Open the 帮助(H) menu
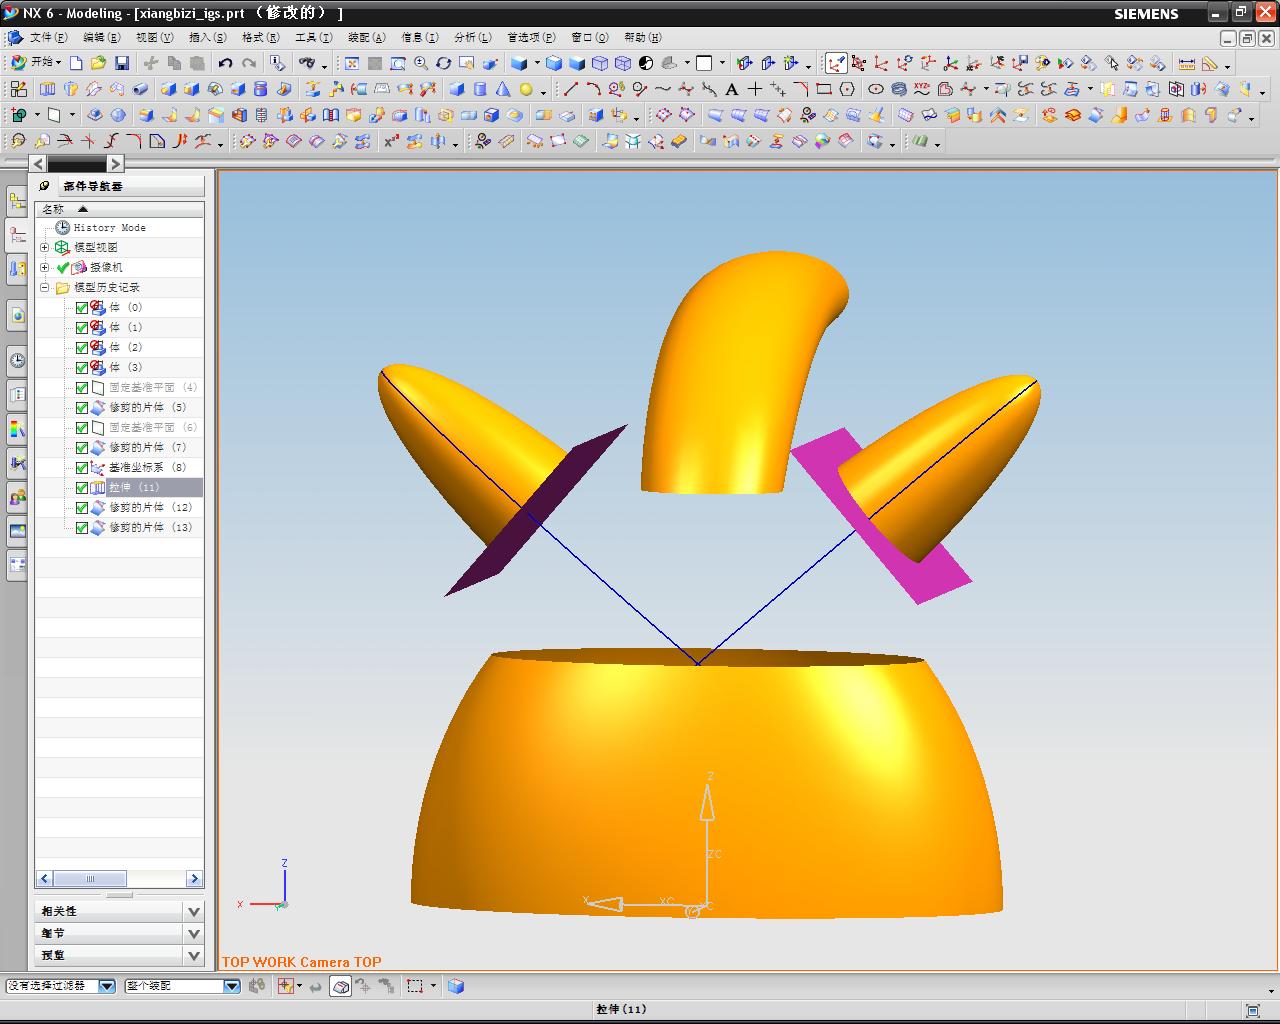 (642, 37)
